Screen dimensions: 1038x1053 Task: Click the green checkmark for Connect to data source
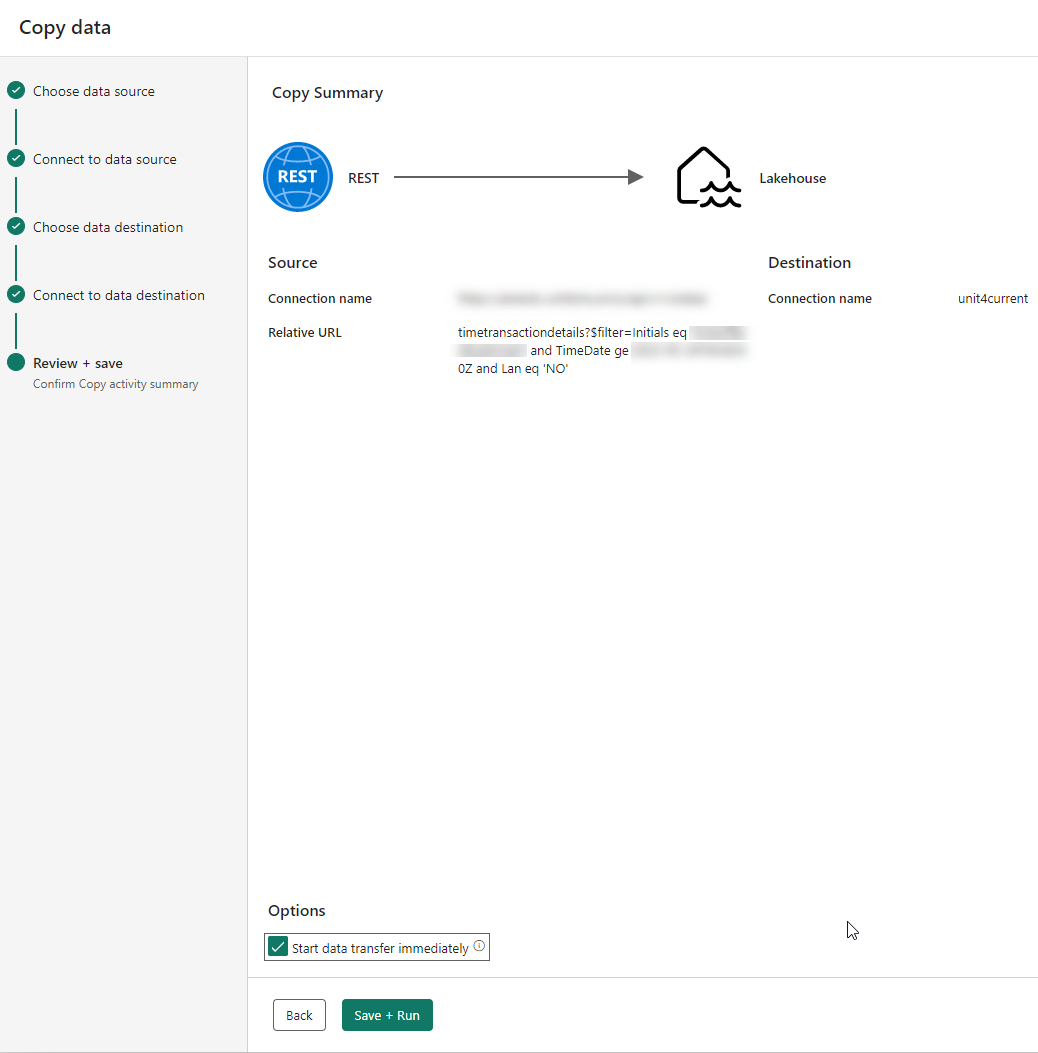[x=16, y=159]
